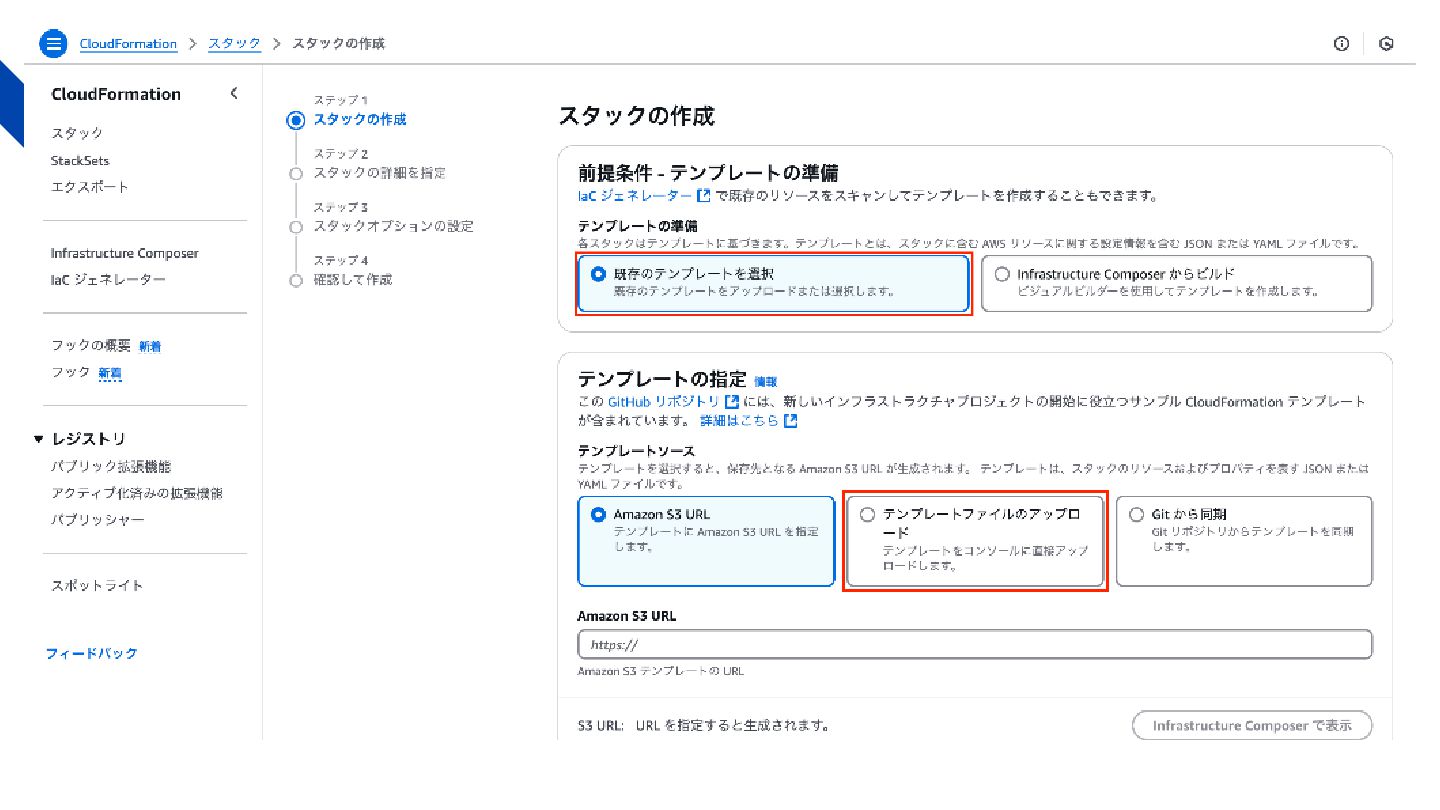Open the 詳細はこちら link
The height and width of the screenshot is (810, 1440).
coord(739,420)
